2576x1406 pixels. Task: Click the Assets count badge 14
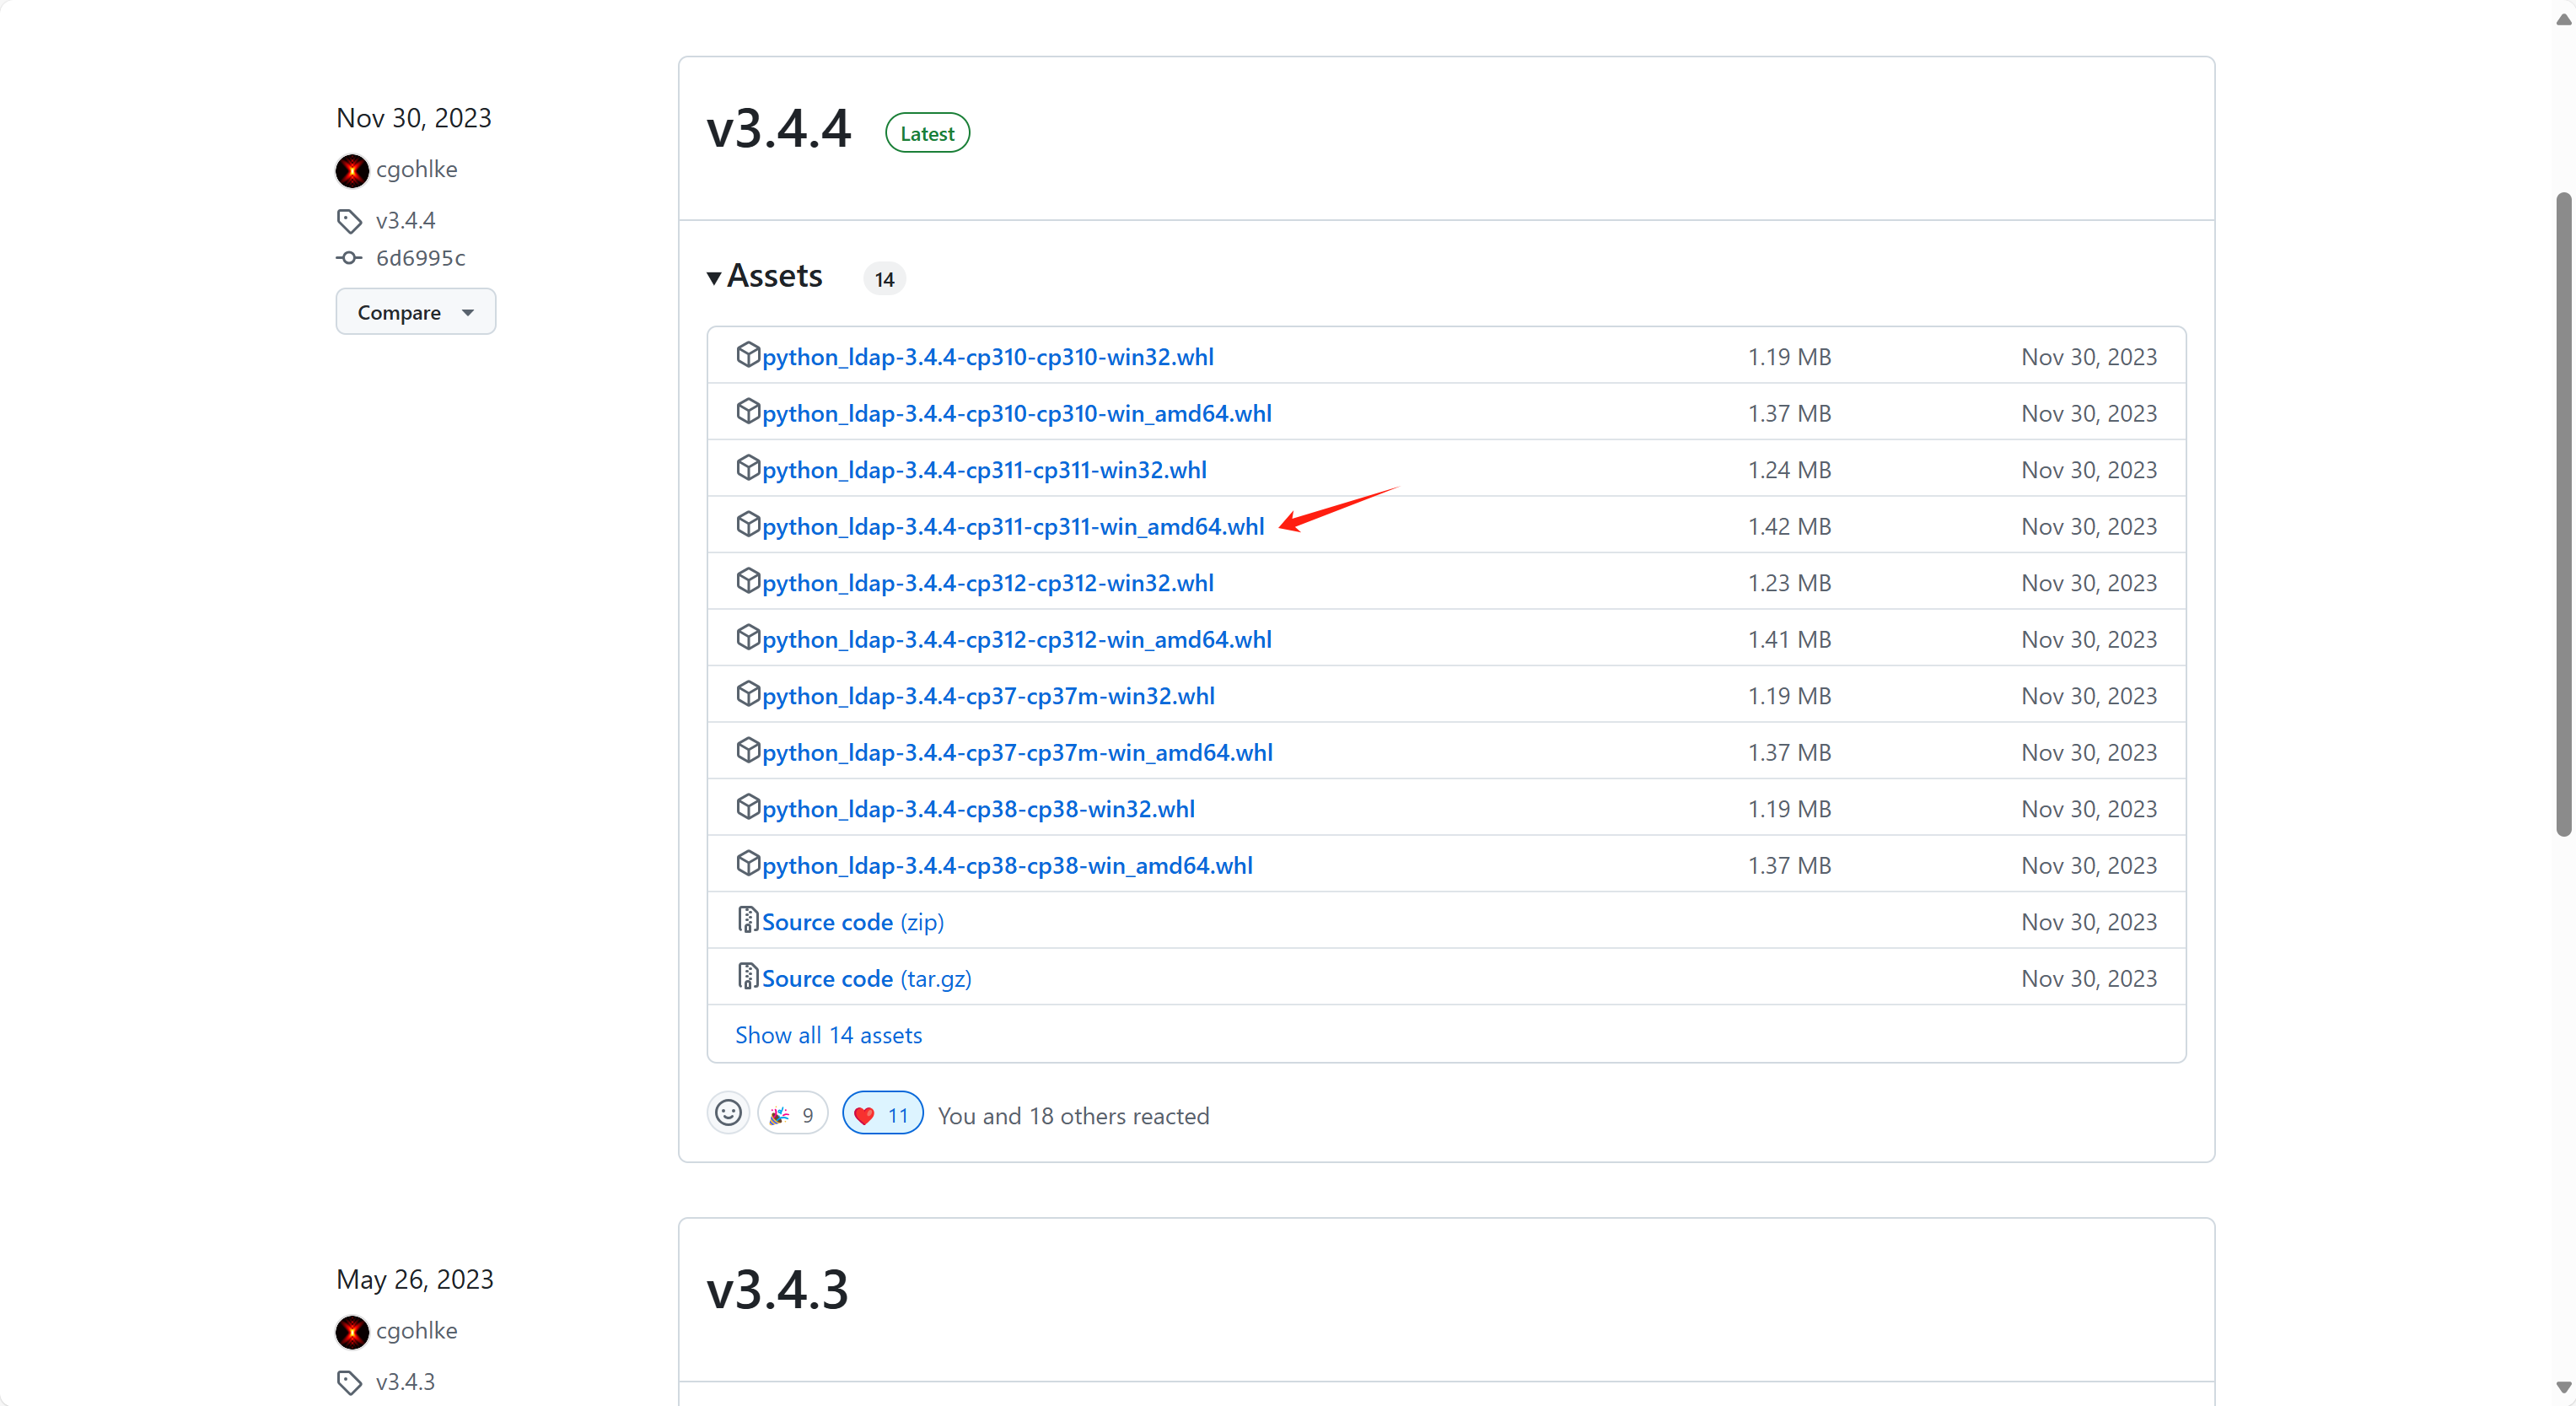[x=884, y=279]
